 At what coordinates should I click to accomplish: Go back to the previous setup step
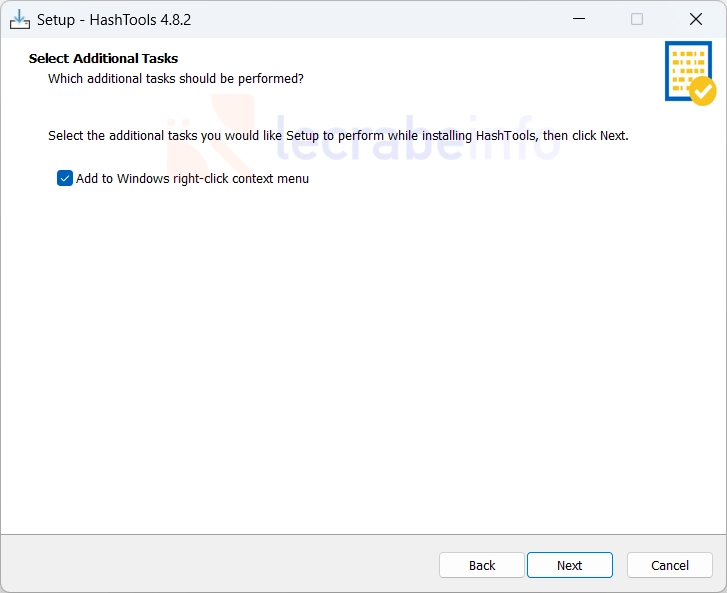click(x=482, y=565)
